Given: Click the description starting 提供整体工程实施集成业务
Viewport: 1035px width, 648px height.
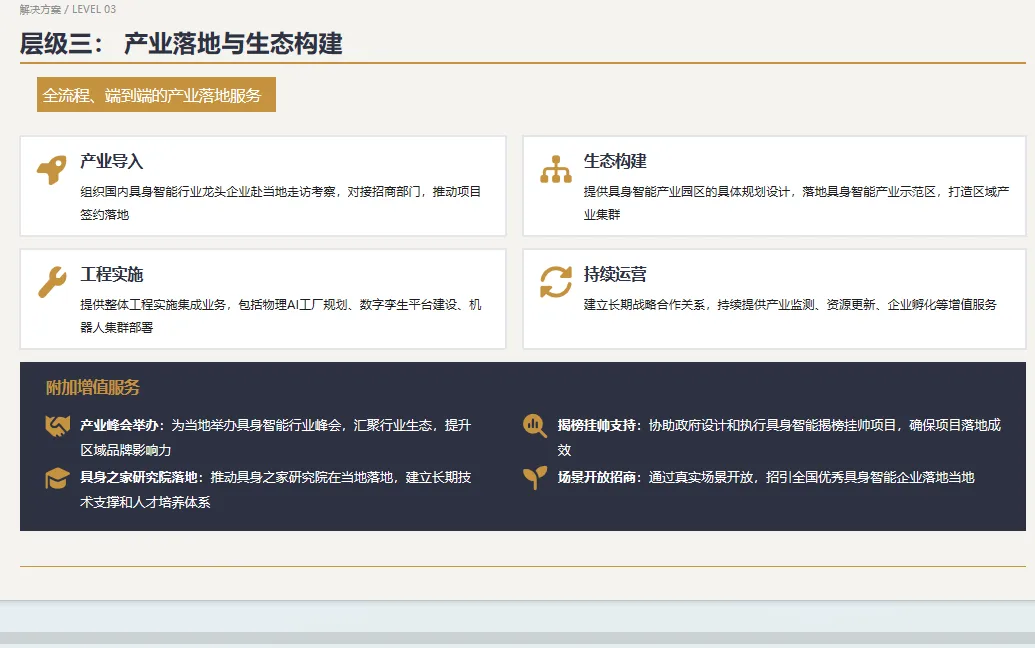Looking at the screenshot, I should coord(281,315).
